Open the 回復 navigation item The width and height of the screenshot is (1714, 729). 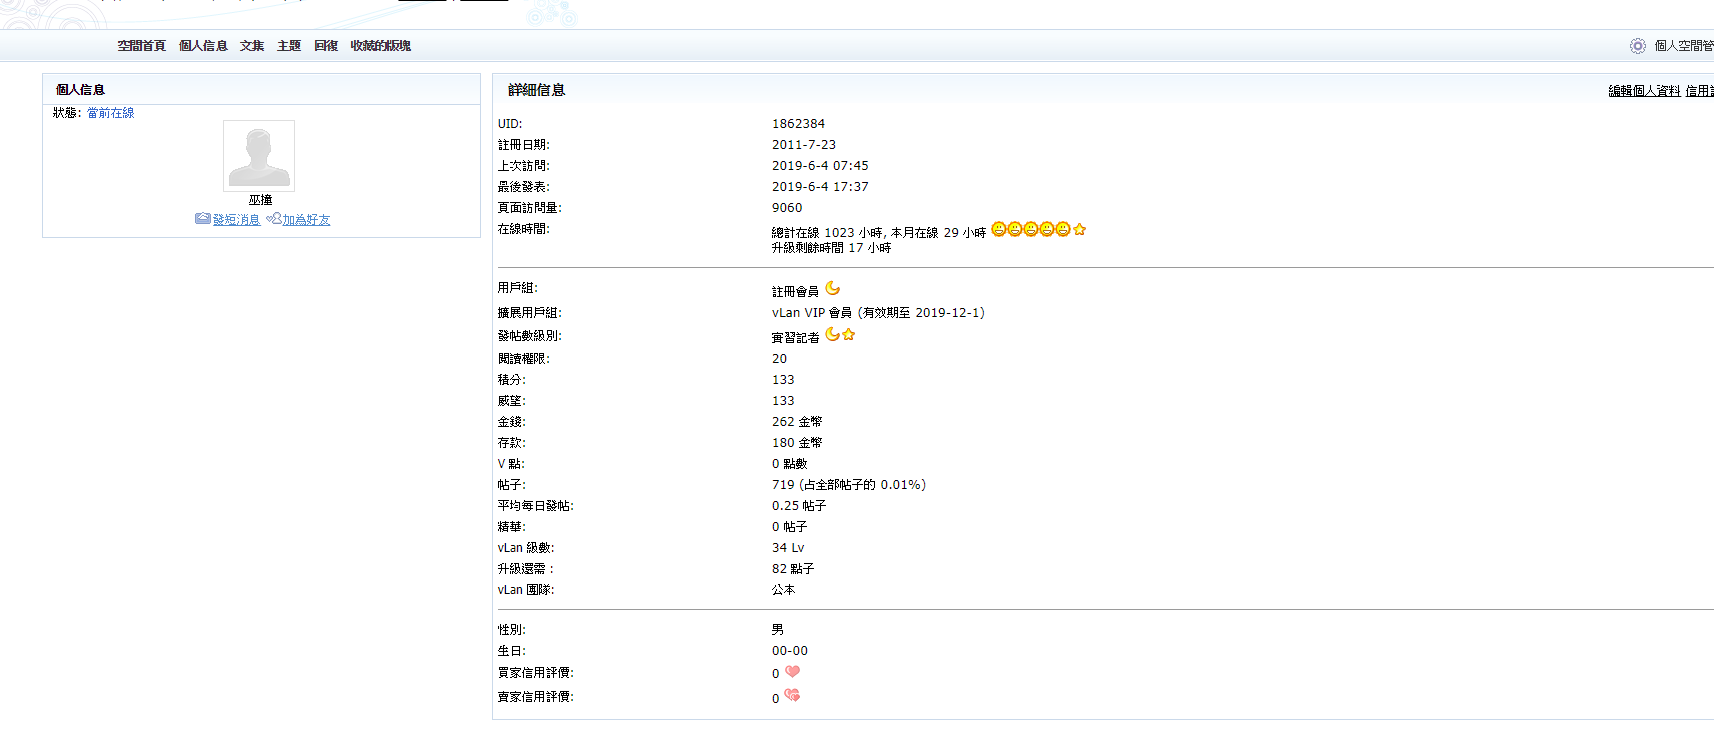326,46
